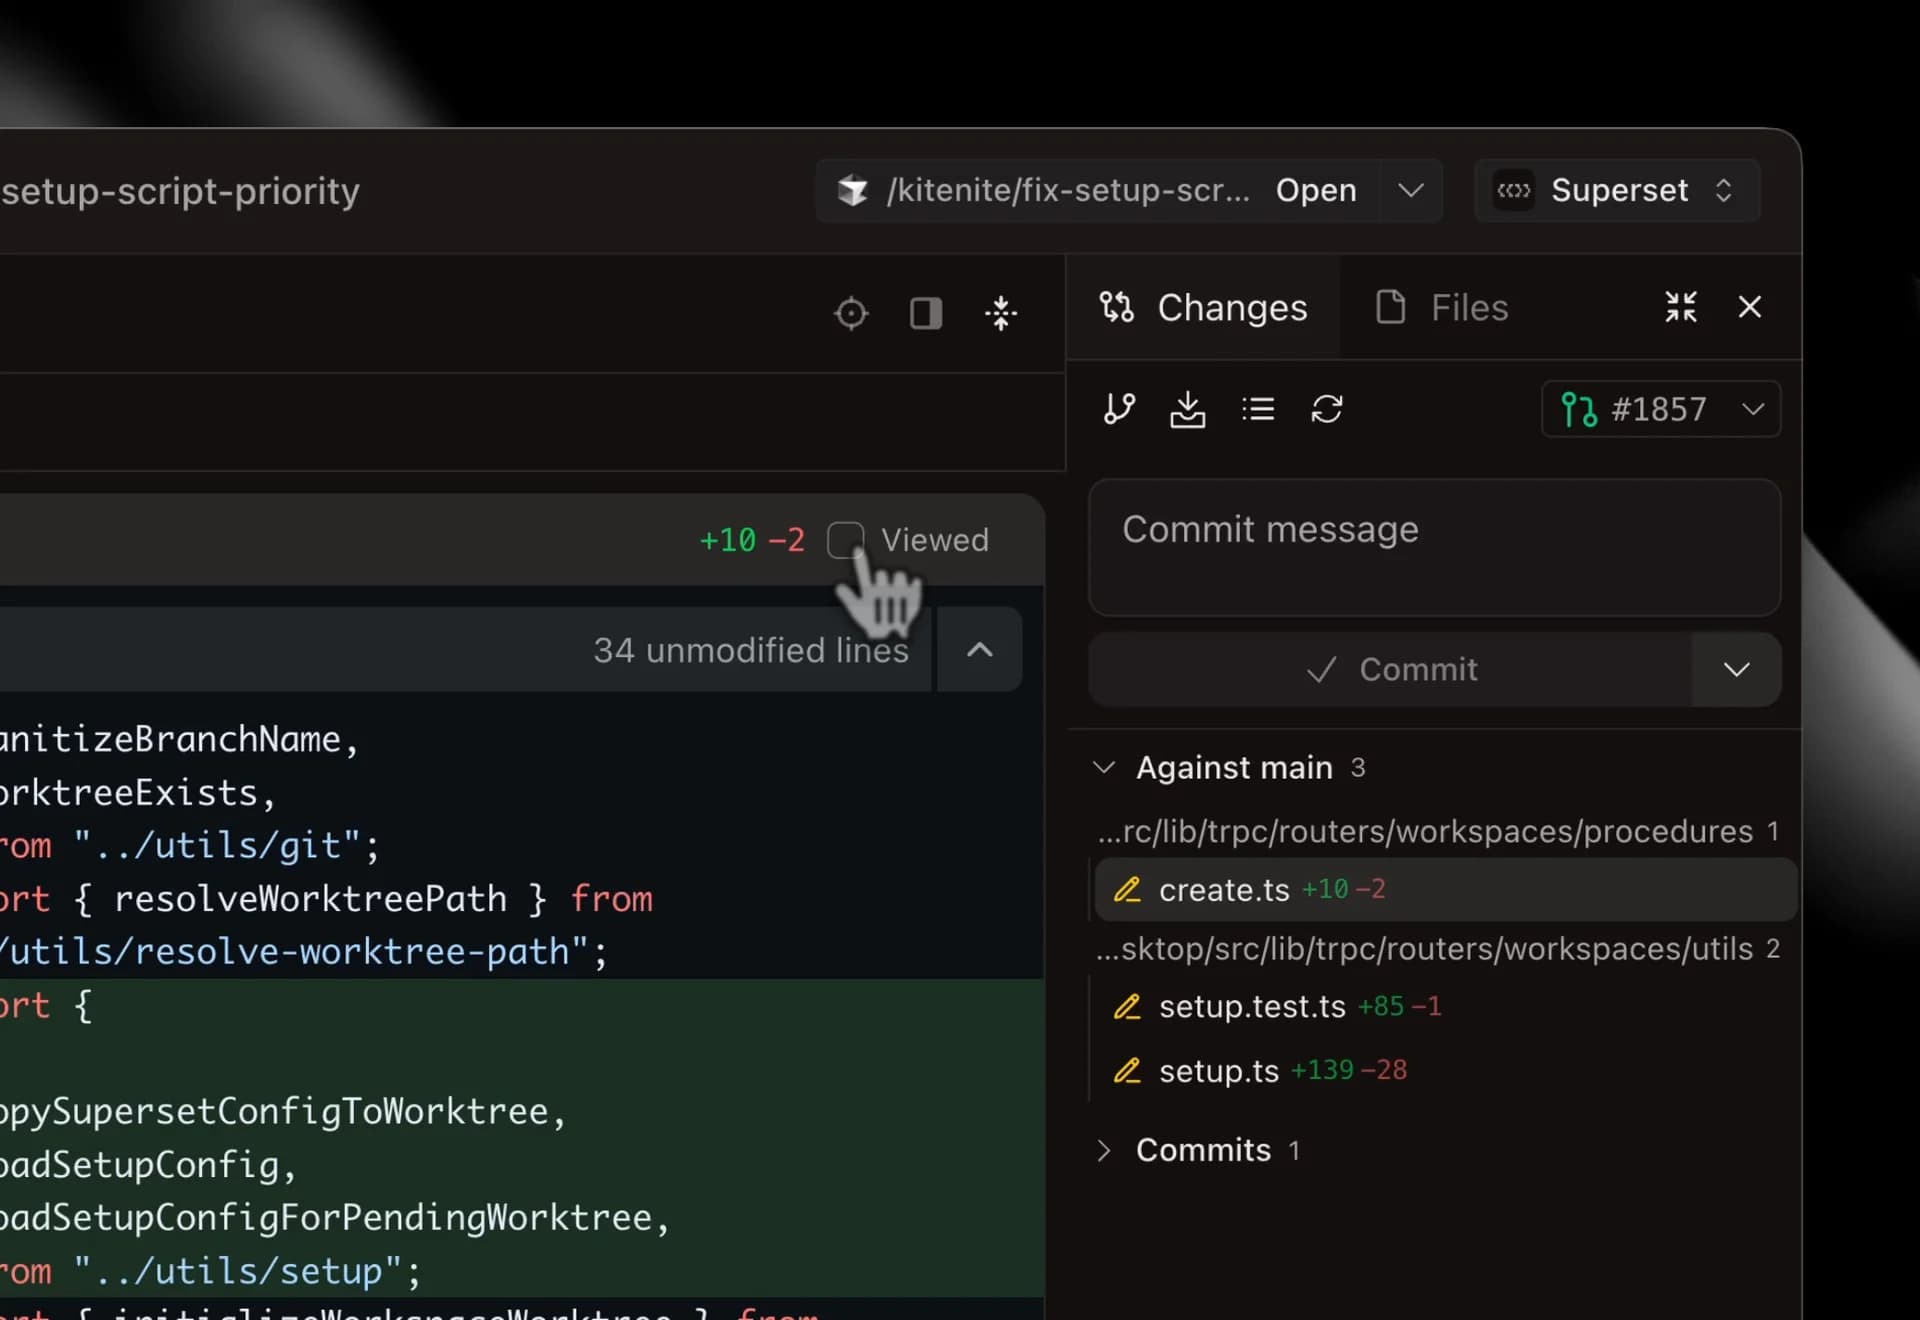Mark the create.ts diff as Viewed
Image resolution: width=1920 pixels, height=1320 pixels.
tap(847, 540)
